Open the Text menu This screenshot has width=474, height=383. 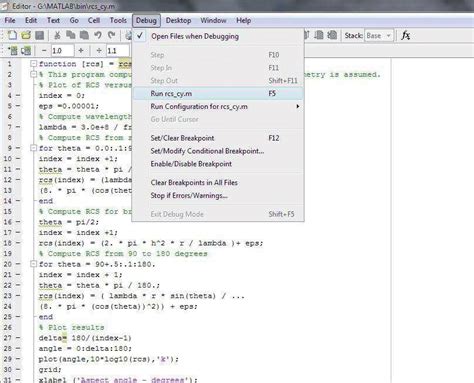[53, 20]
